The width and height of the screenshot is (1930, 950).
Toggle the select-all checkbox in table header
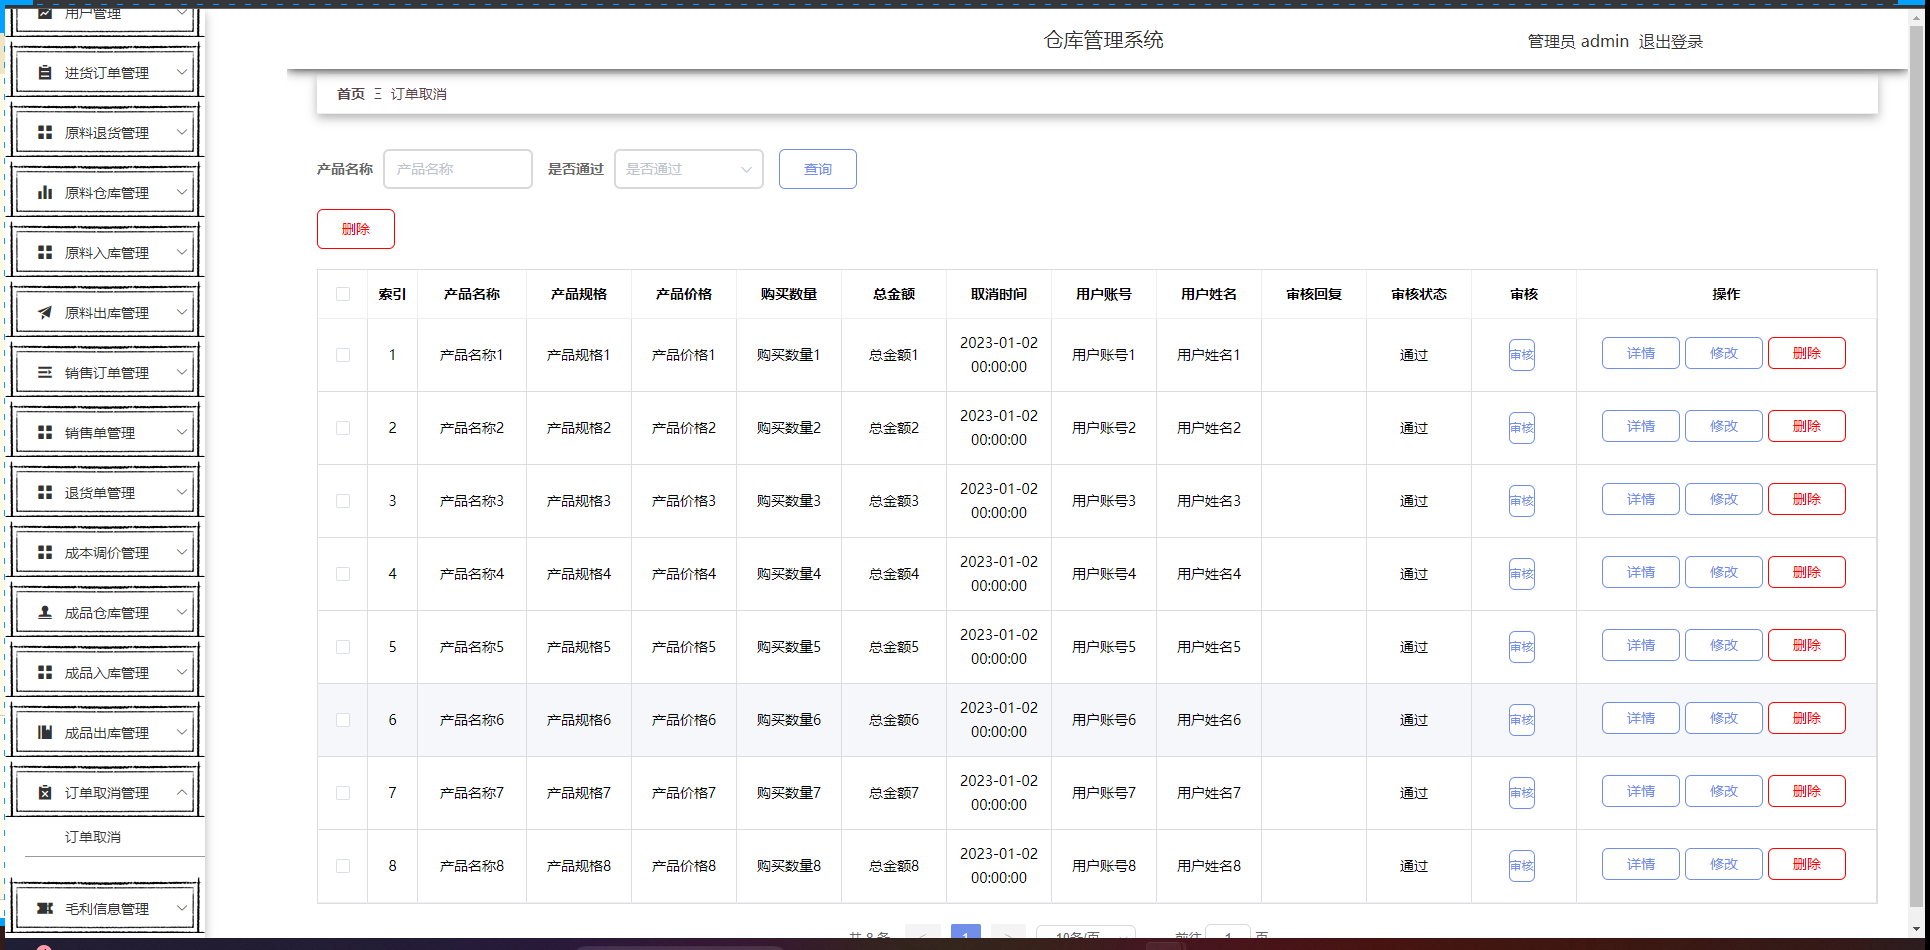(343, 294)
